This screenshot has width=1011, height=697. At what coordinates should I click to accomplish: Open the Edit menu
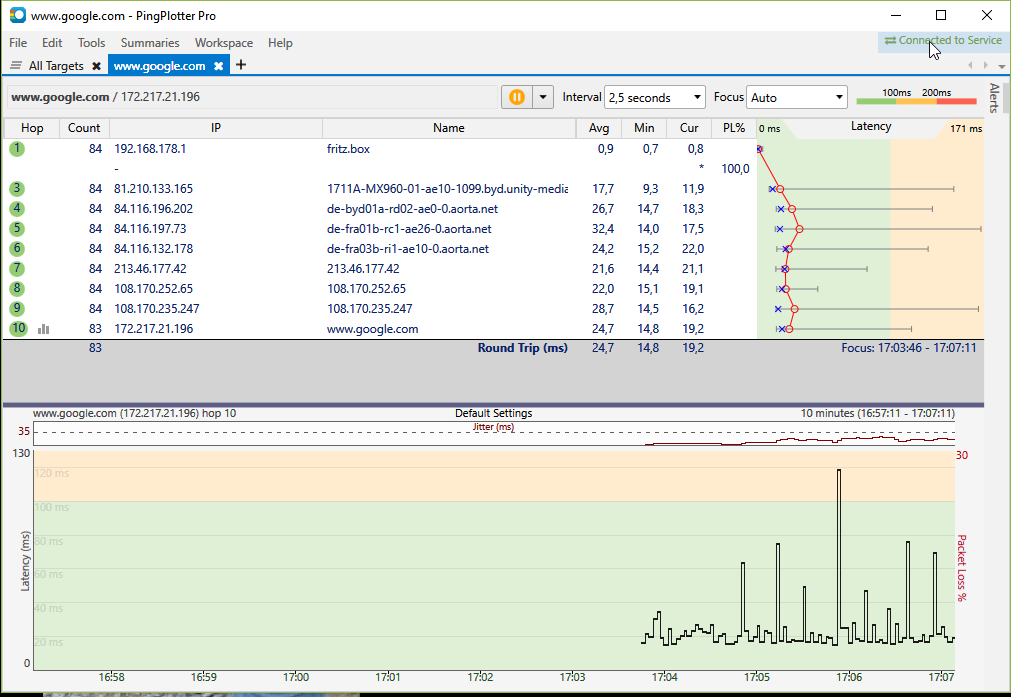52,43
